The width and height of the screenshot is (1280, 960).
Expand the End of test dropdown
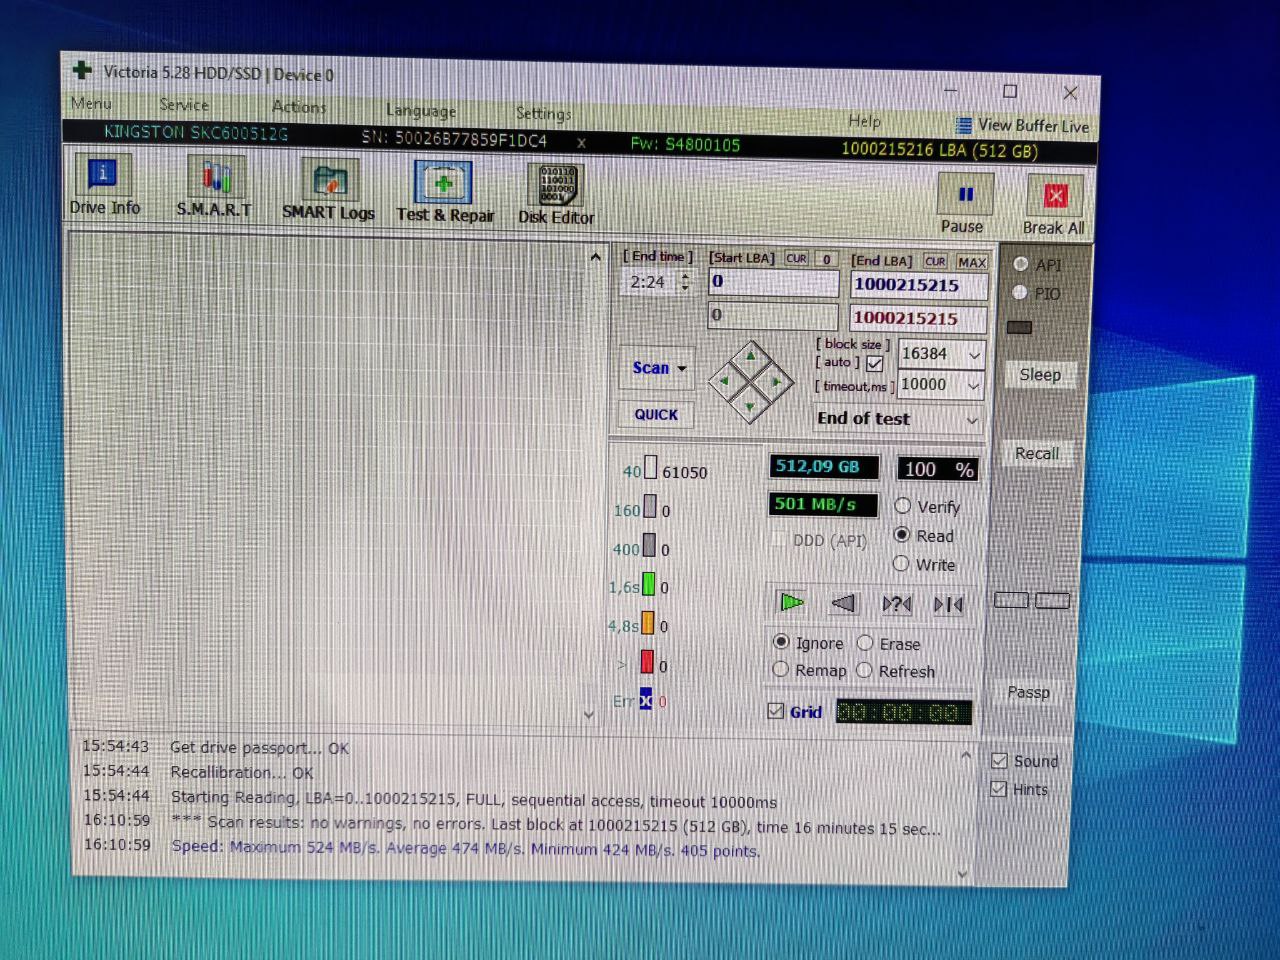point(971,421)
